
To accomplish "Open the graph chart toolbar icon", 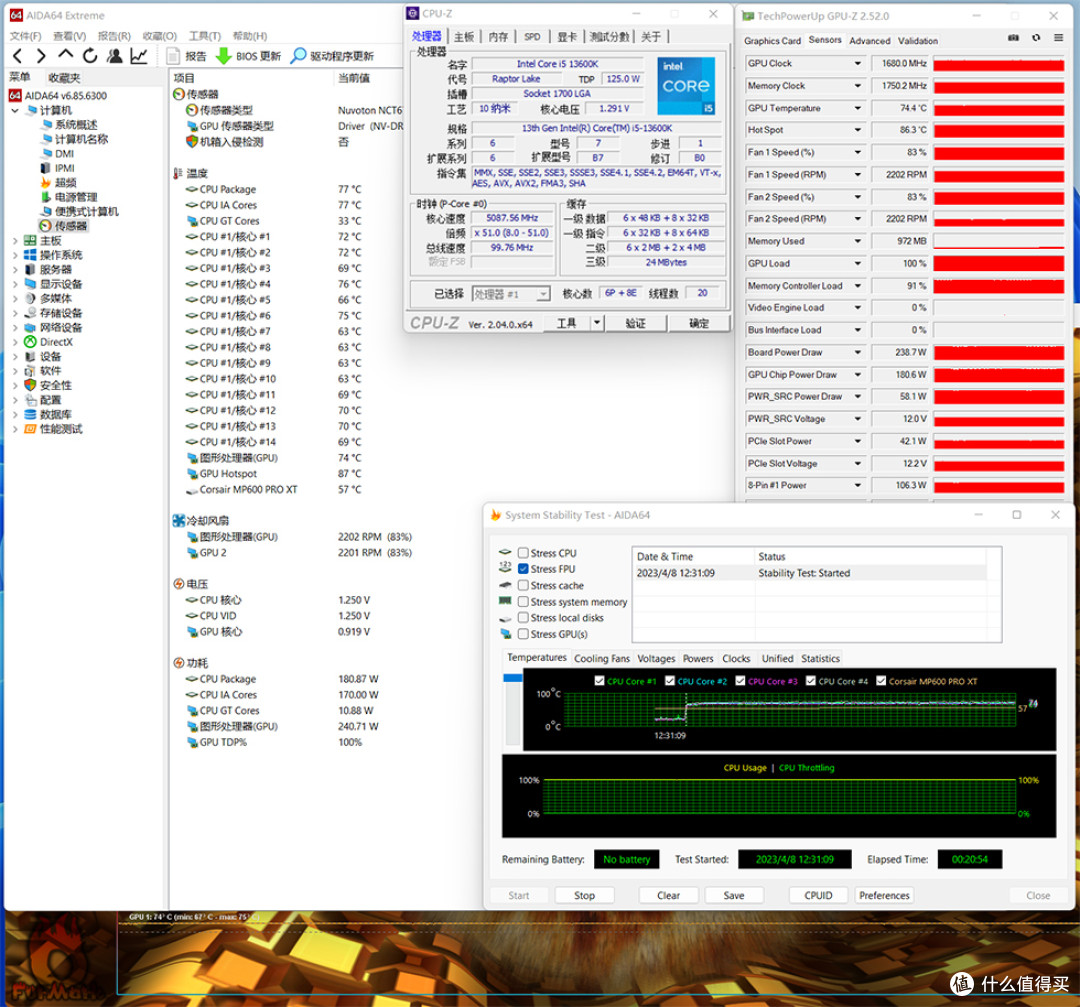I will [x=139, y=56].
